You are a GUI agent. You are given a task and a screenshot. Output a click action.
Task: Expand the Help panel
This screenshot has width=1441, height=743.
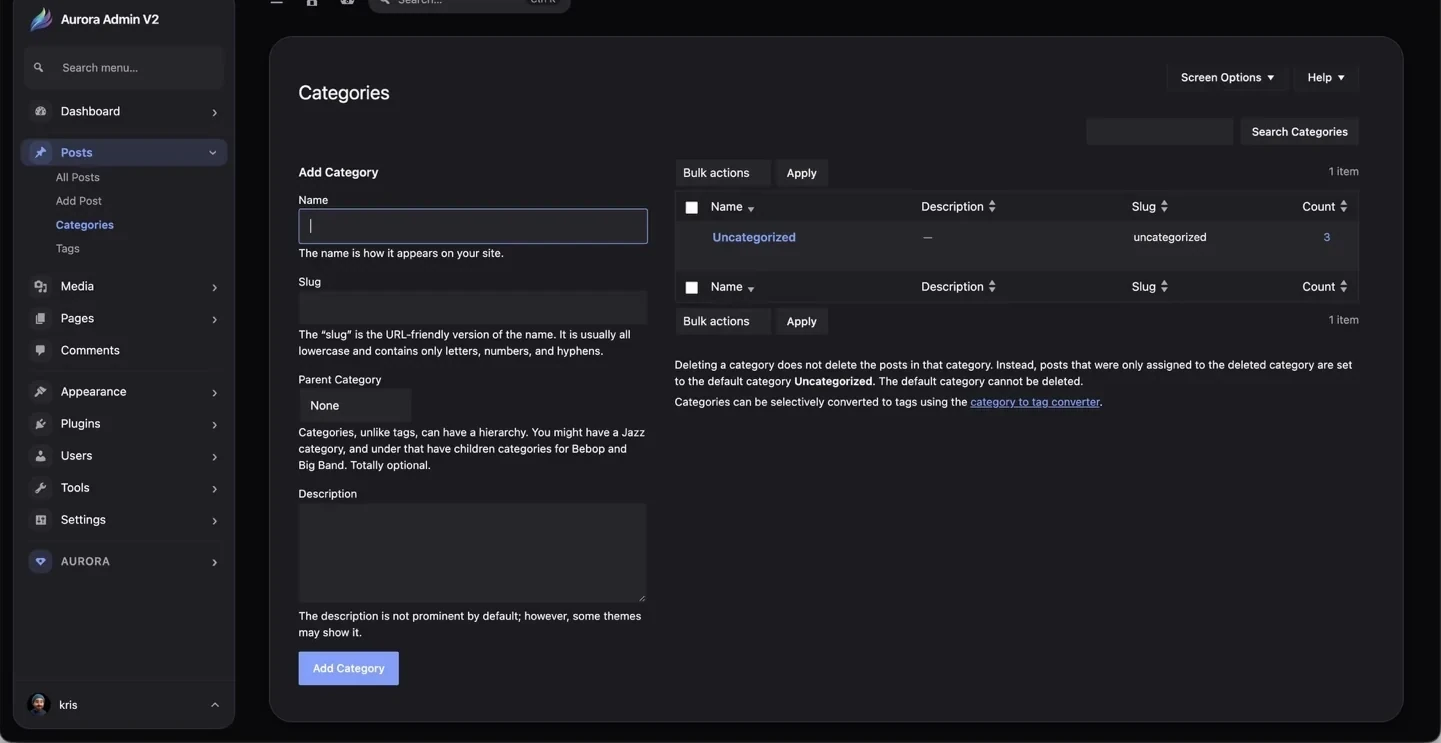click(x=1325, y=77)
